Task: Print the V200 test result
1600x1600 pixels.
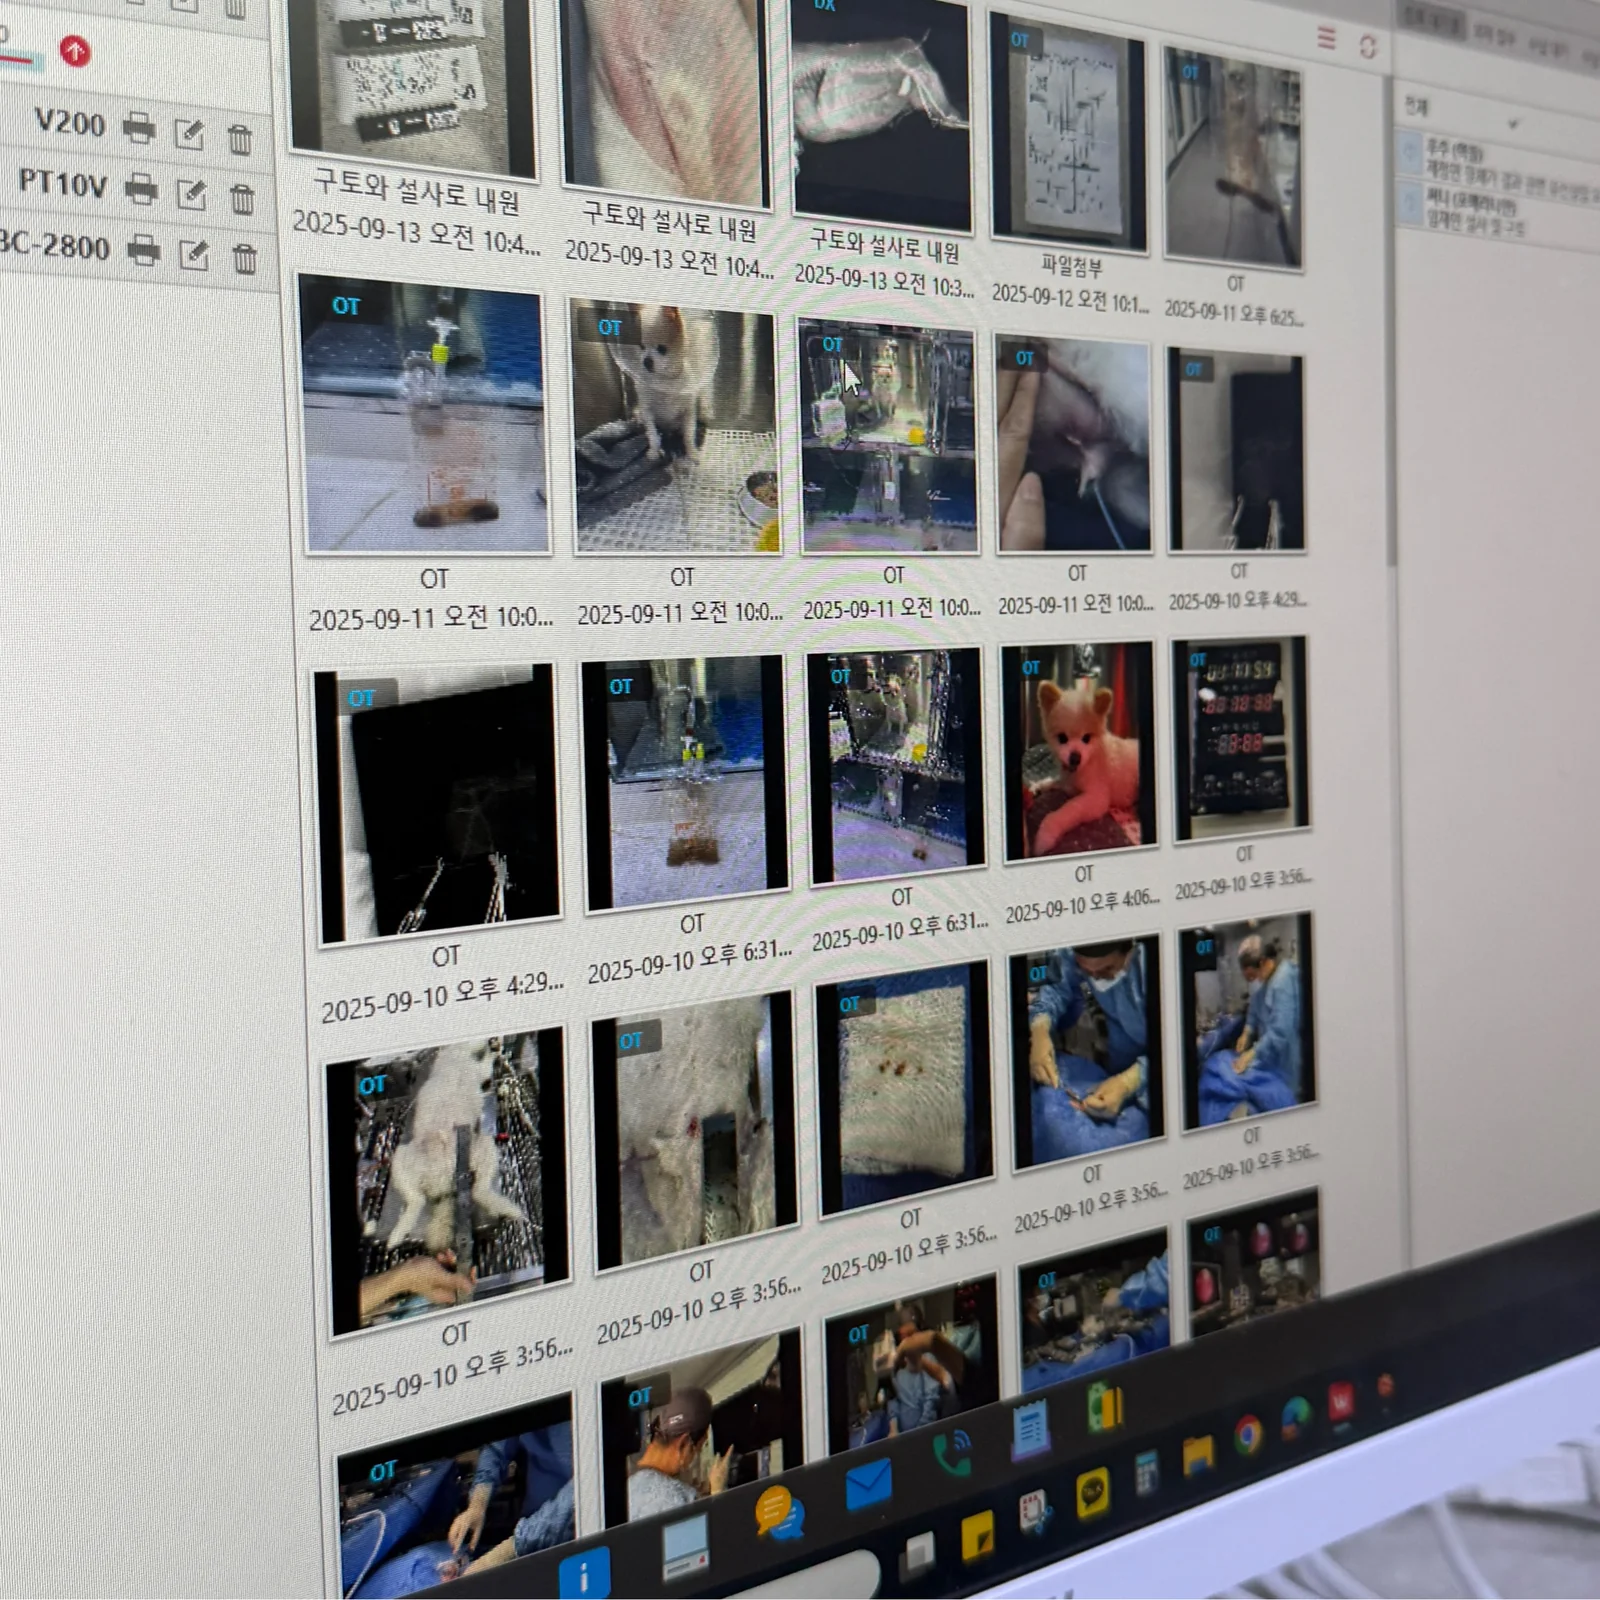Action: pos(139,129)
